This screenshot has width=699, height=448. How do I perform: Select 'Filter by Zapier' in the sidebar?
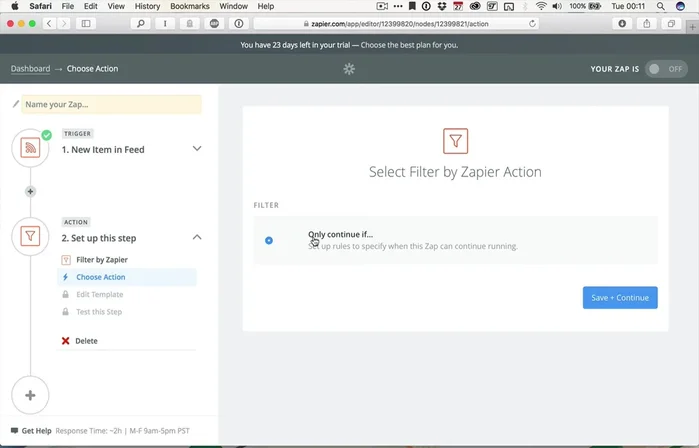click(102, 260)
